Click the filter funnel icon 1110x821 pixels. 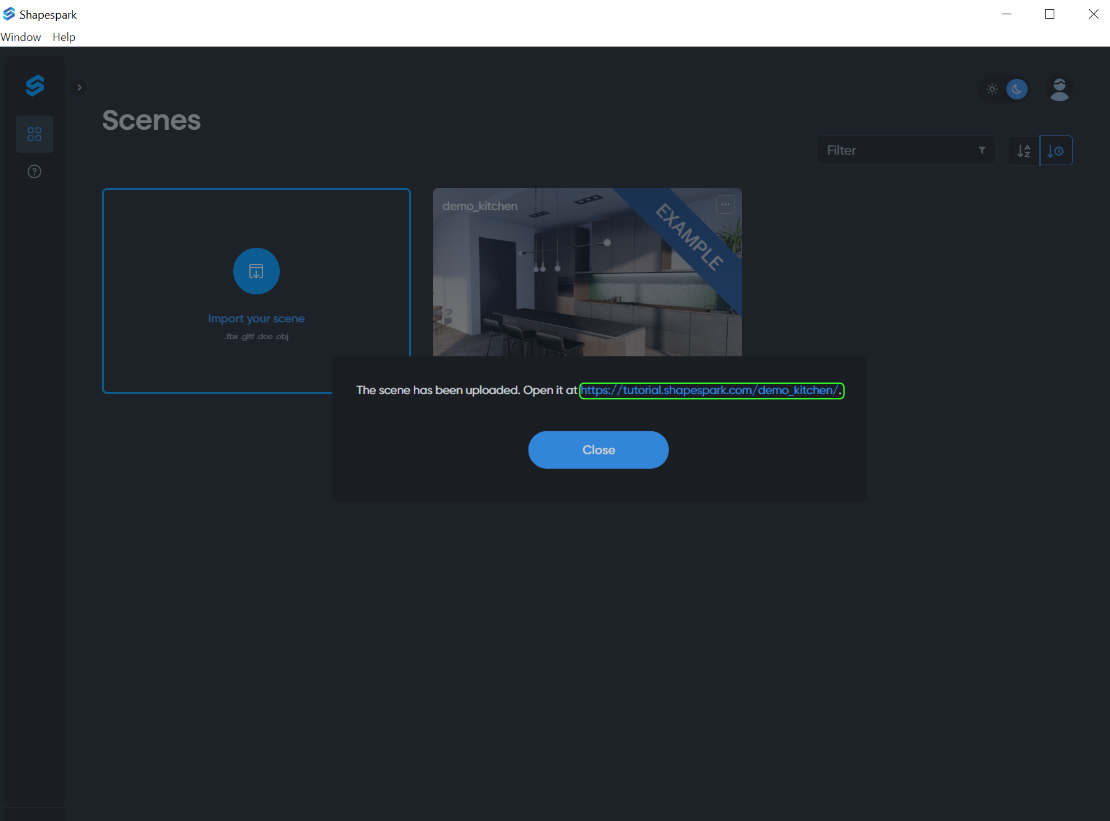click(982, 150)
